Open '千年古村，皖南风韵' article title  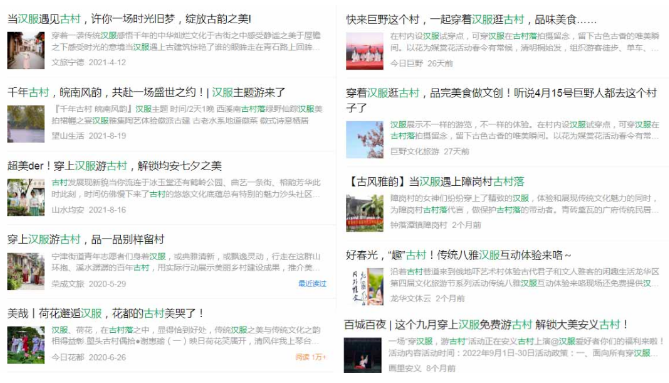[146, 92]
